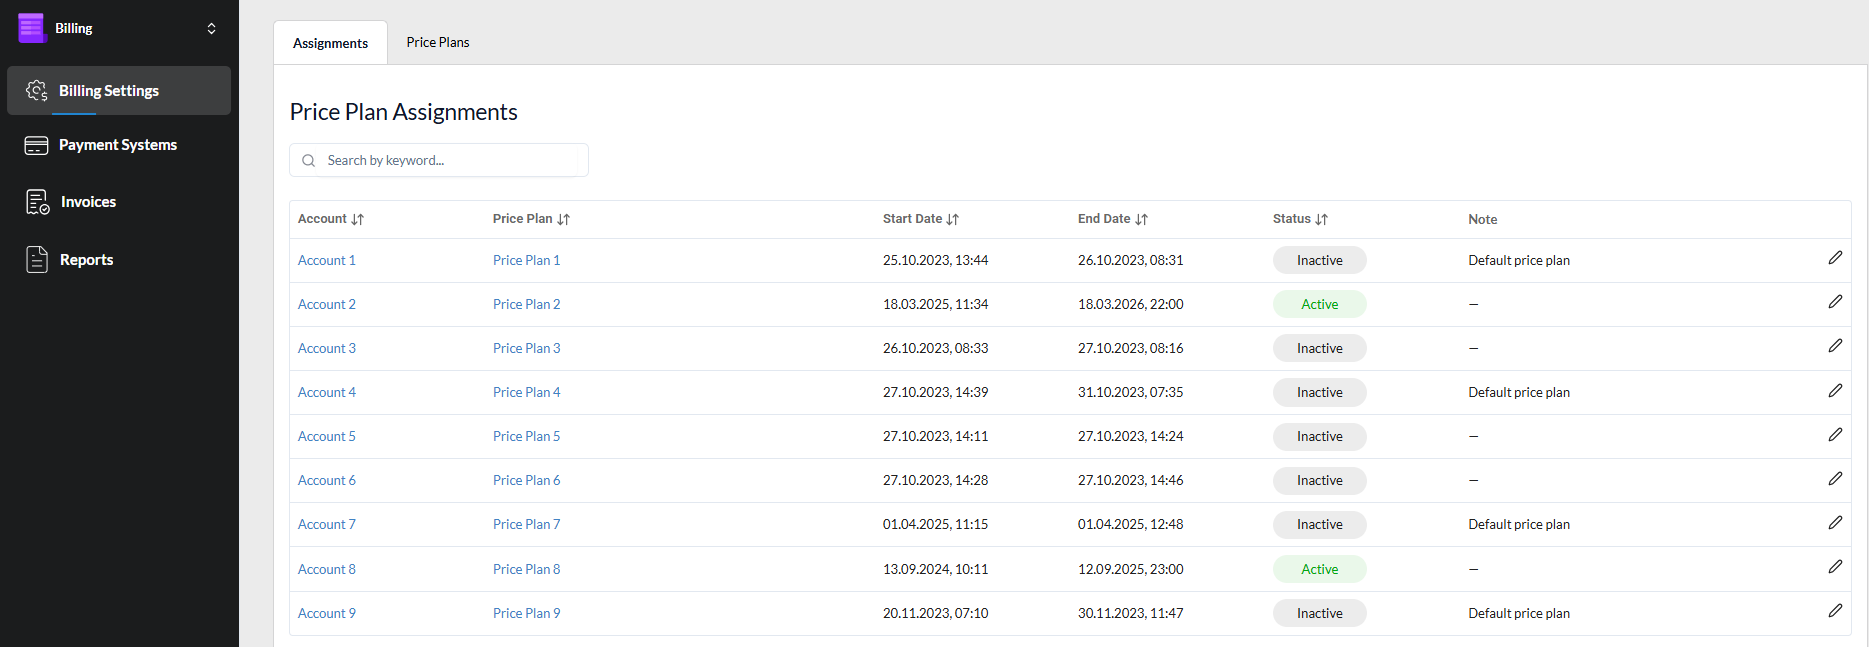1869x647 pixels.
Task: Open the Billing module switcher chevron
Action: tap(211, 28)
